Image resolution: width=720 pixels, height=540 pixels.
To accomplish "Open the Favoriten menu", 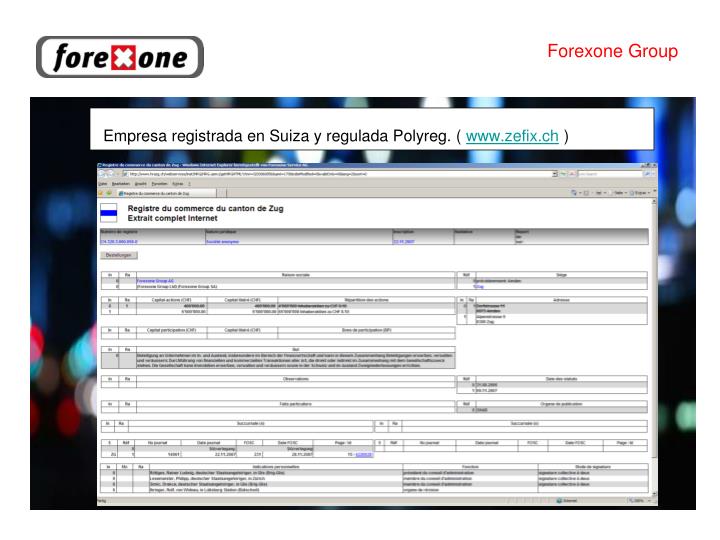I will [x=159, y=184].
